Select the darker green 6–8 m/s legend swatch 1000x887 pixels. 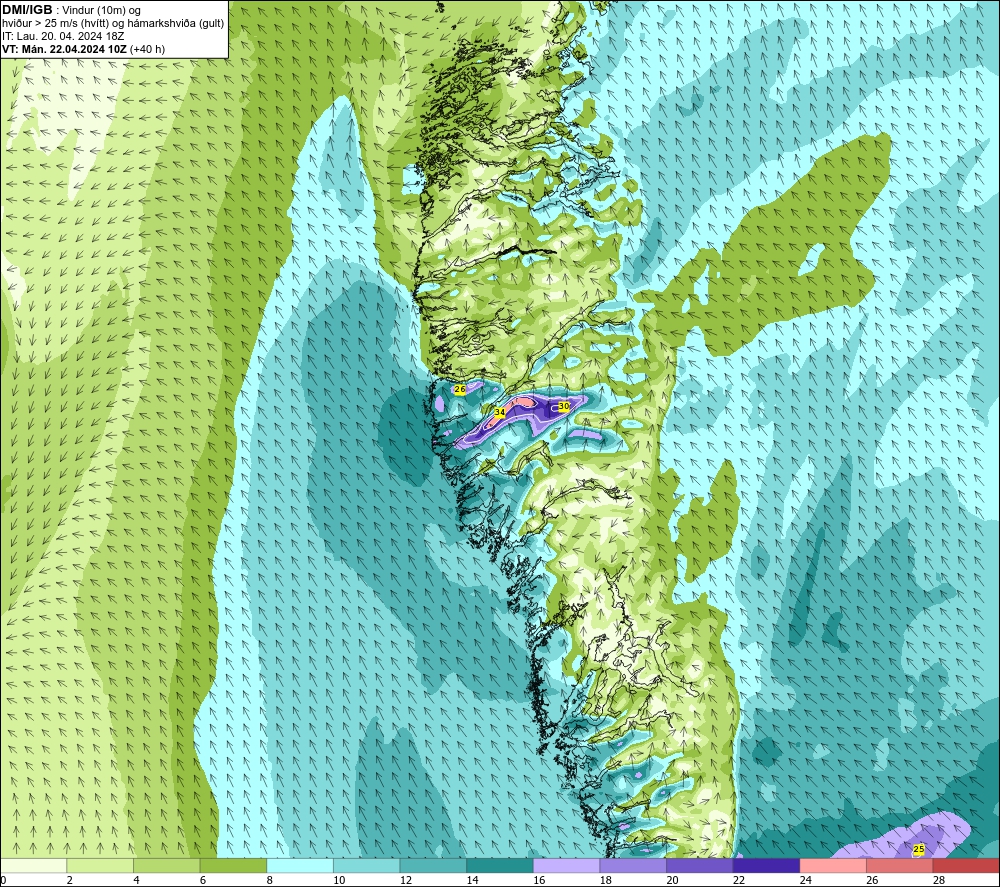click(x=233, y=865)
